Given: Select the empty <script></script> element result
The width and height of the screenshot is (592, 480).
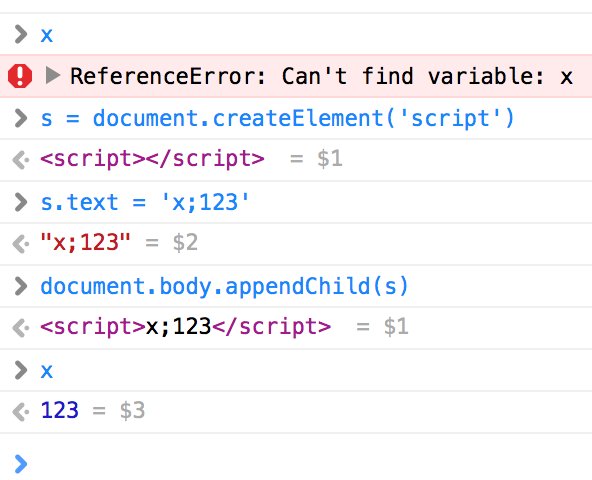Looking at the screenshot, I should pyautogui.click(x=152, y=159).
